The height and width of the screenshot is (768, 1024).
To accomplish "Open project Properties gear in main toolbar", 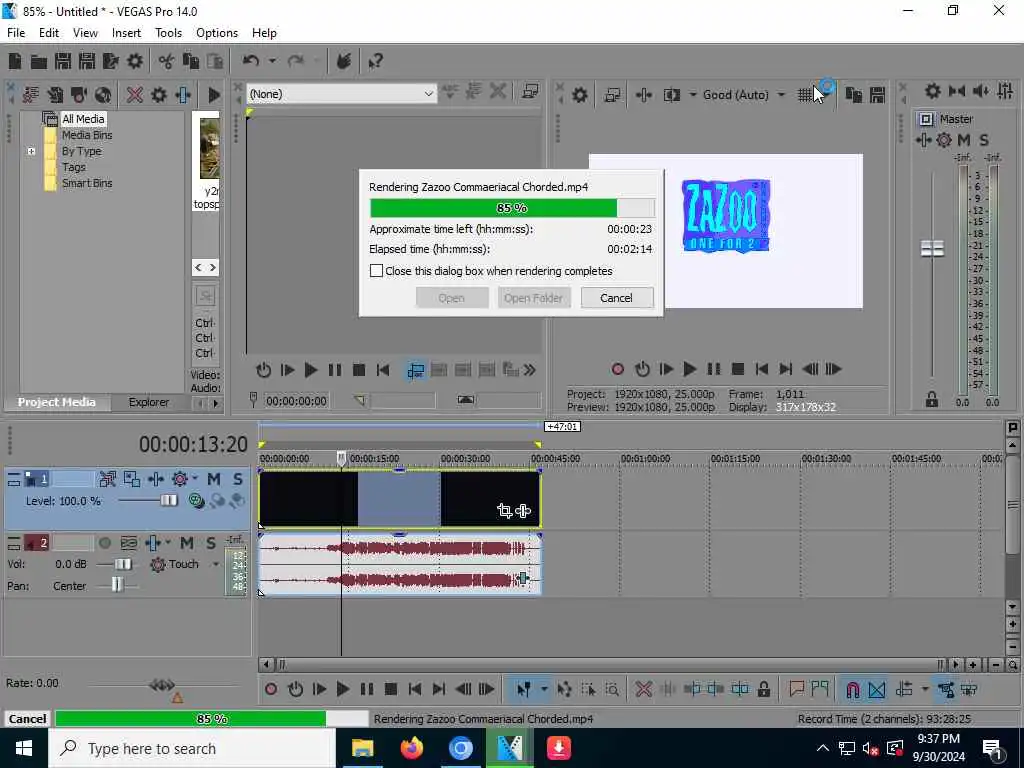I will tap(135, 61).
